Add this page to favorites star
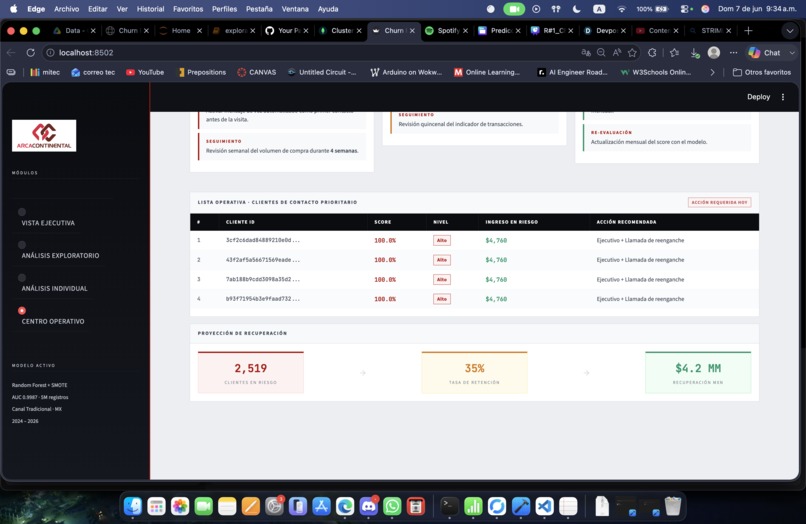806x524 pixels. [x=632, y=52]
